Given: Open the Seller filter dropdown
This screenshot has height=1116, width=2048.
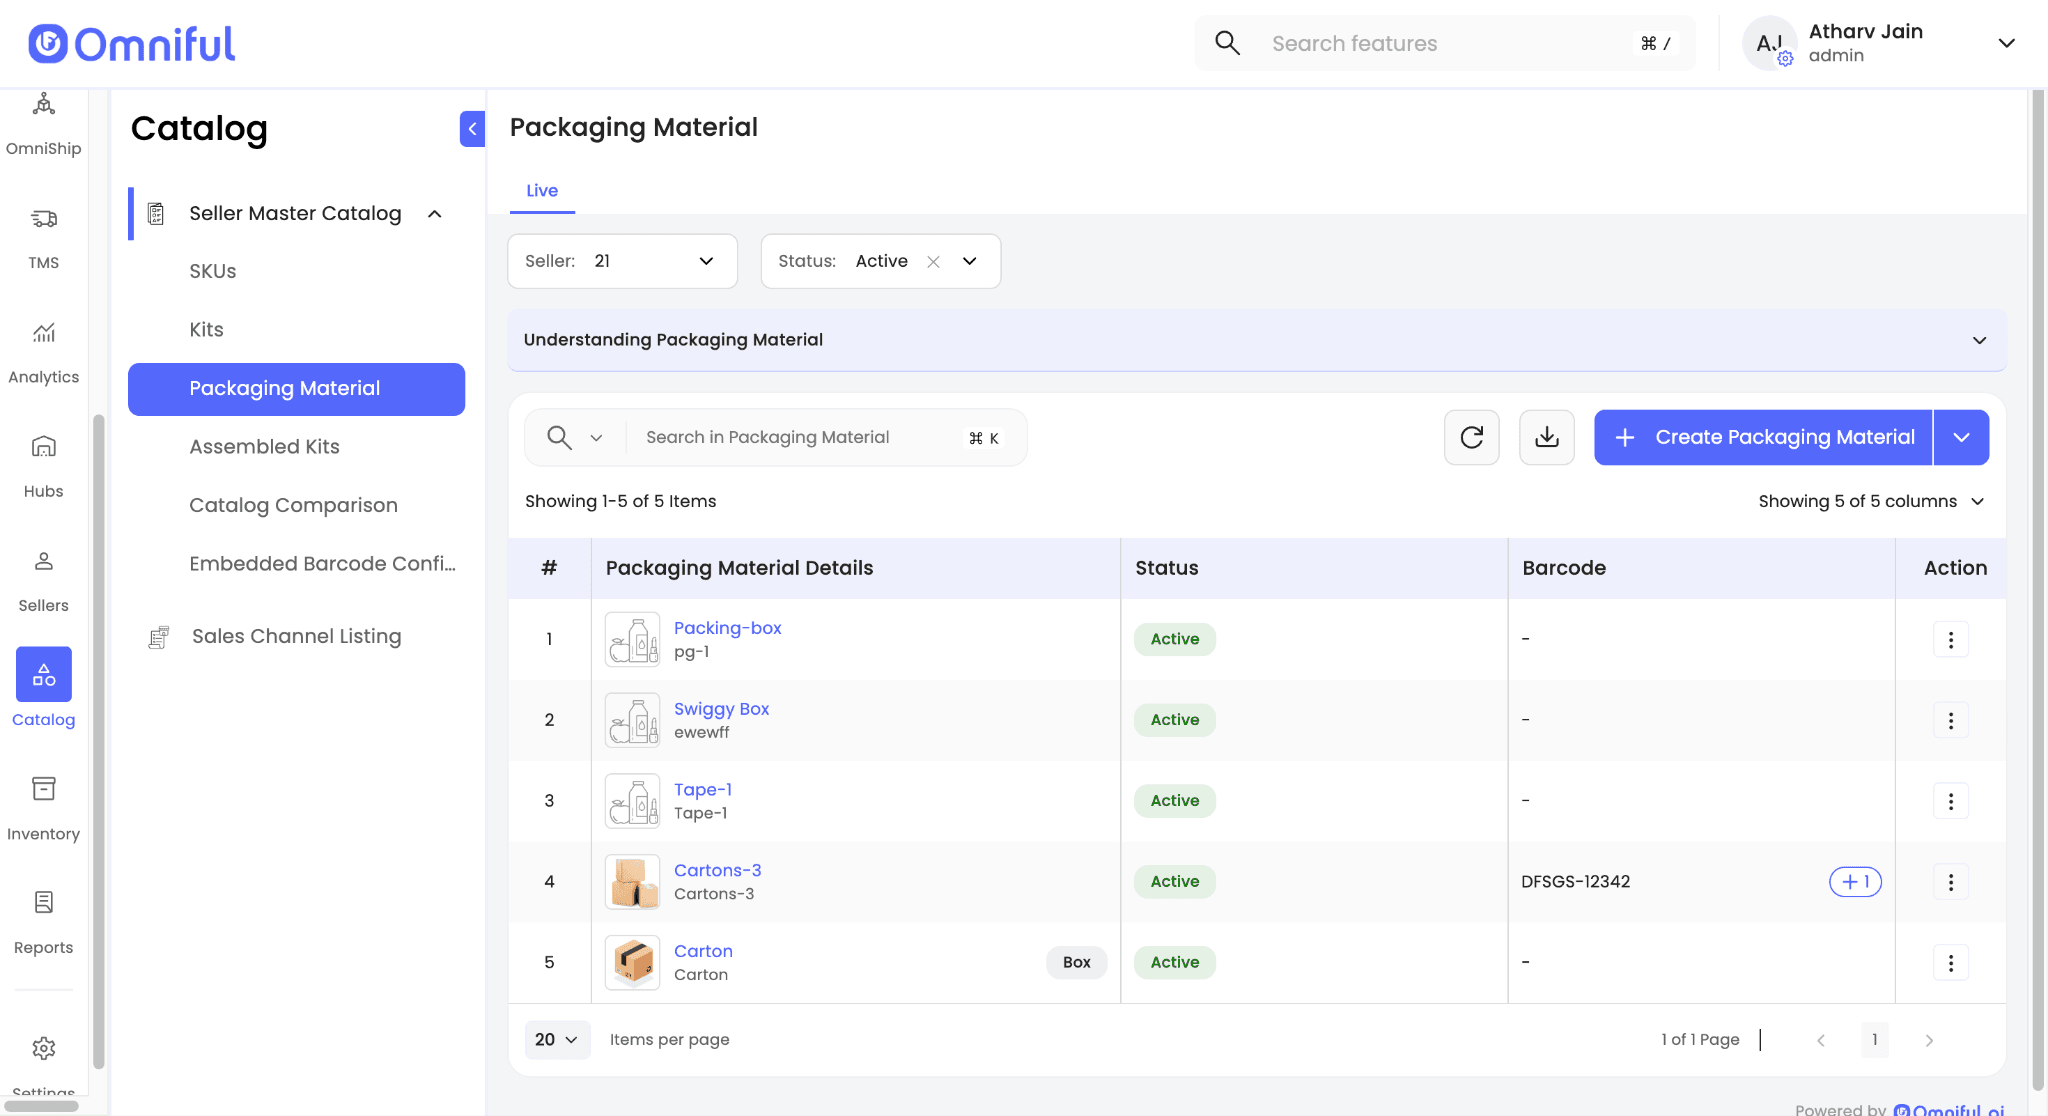Looking at the screenshot, I should point(622,261).
